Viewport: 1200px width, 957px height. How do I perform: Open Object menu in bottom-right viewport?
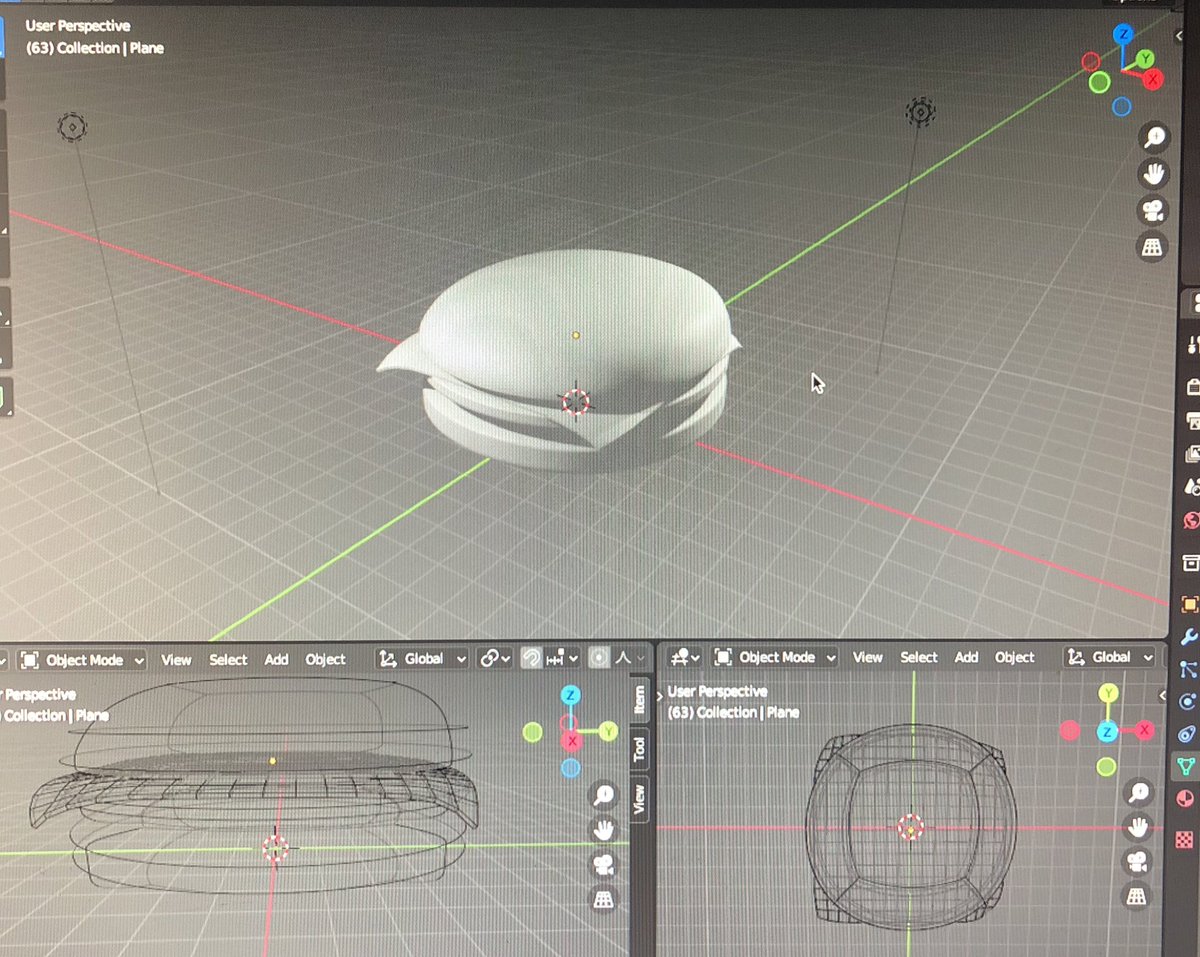tap(1014, 657)
